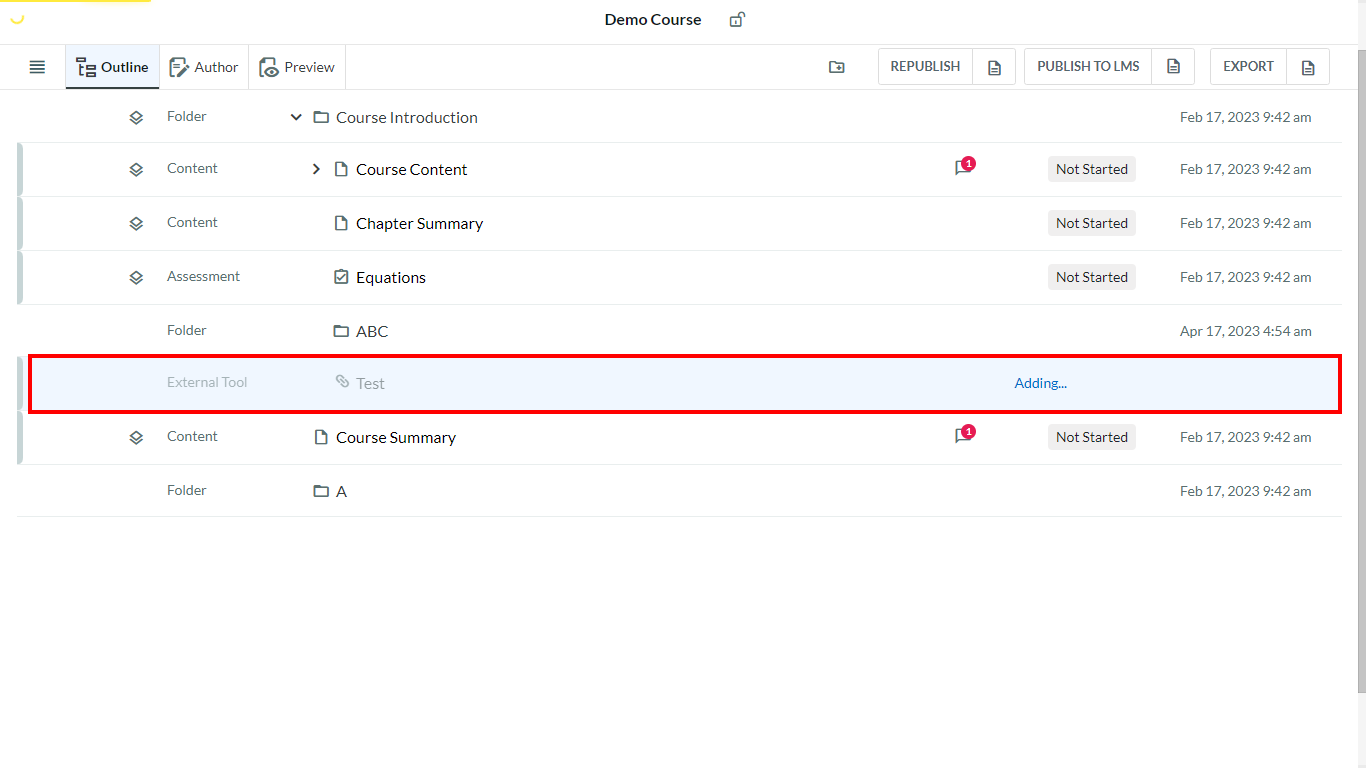The image size is (1366, 768).
Task: Select the folder titled A
Action: click(x=341, y=491)
